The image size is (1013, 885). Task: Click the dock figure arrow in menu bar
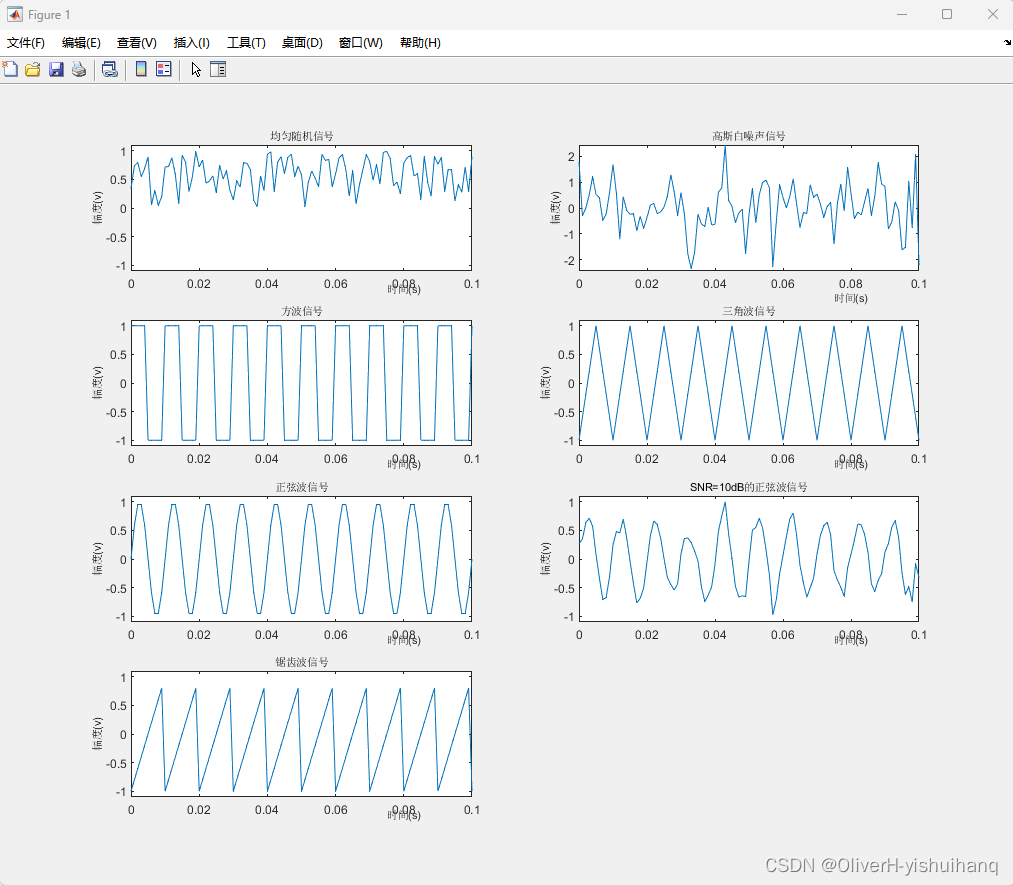tap(1007, 43)
